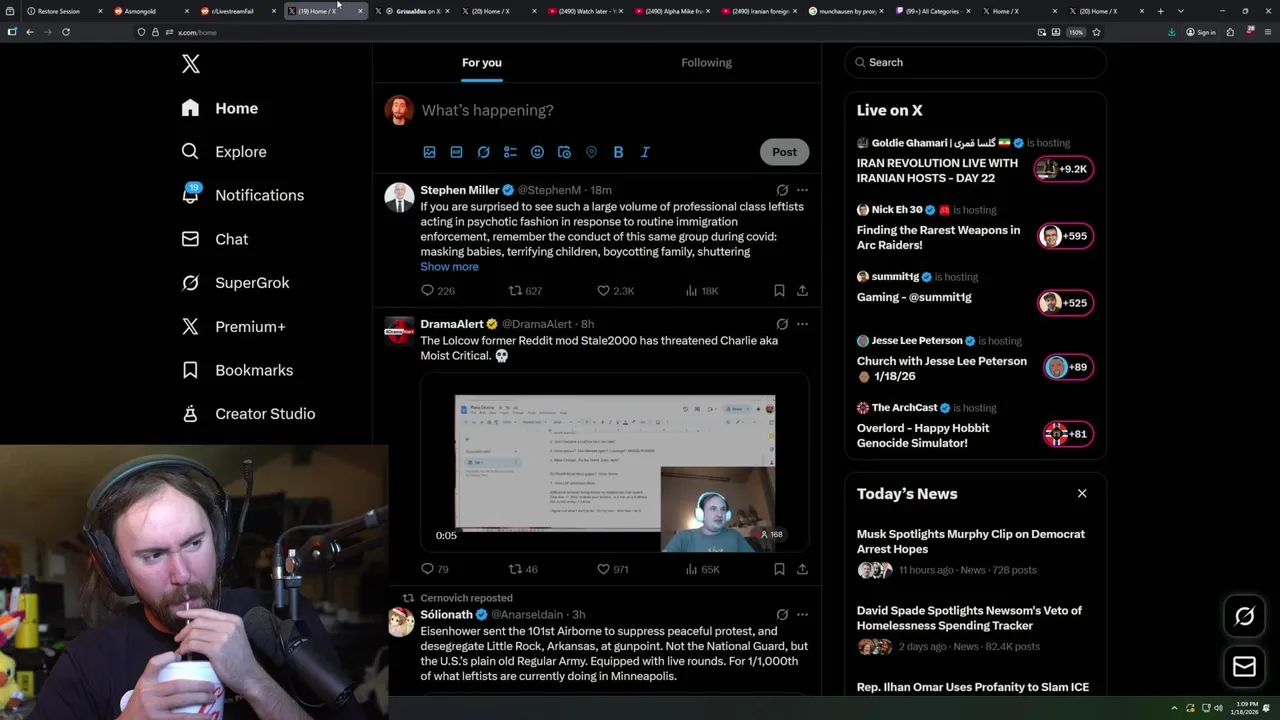Expand Stephen Miller's post with Show more
The height and width of the screenshot is (720, 1280).
[x=449, y=267]
